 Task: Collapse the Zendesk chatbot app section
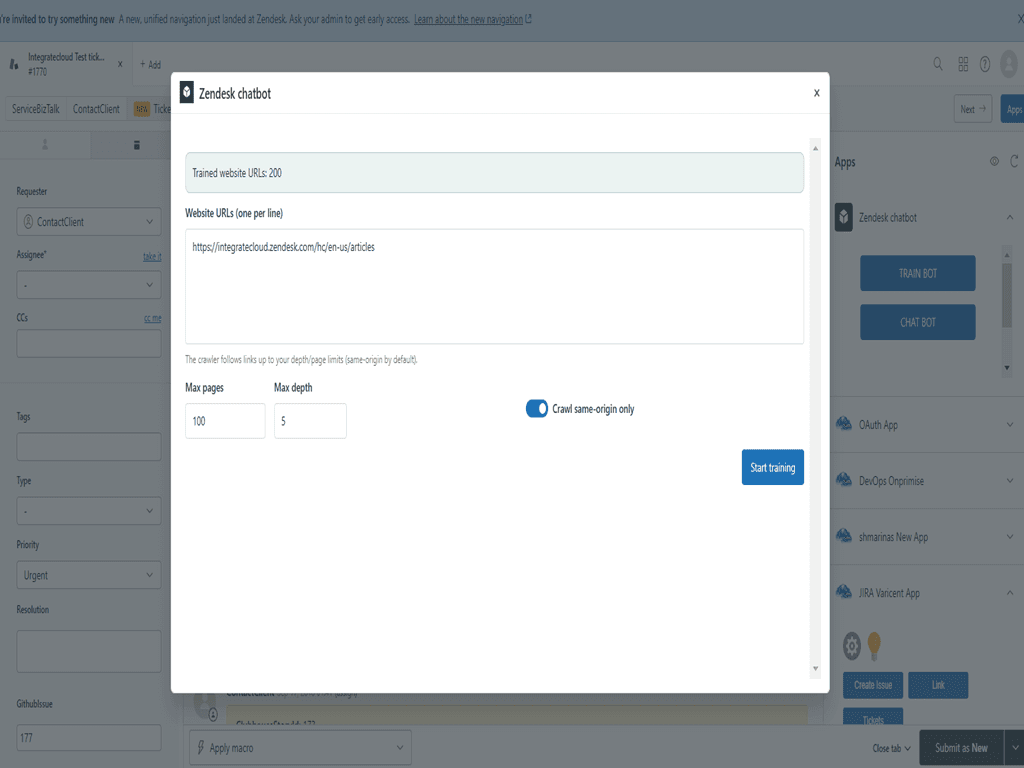[x=1010, y=217]
